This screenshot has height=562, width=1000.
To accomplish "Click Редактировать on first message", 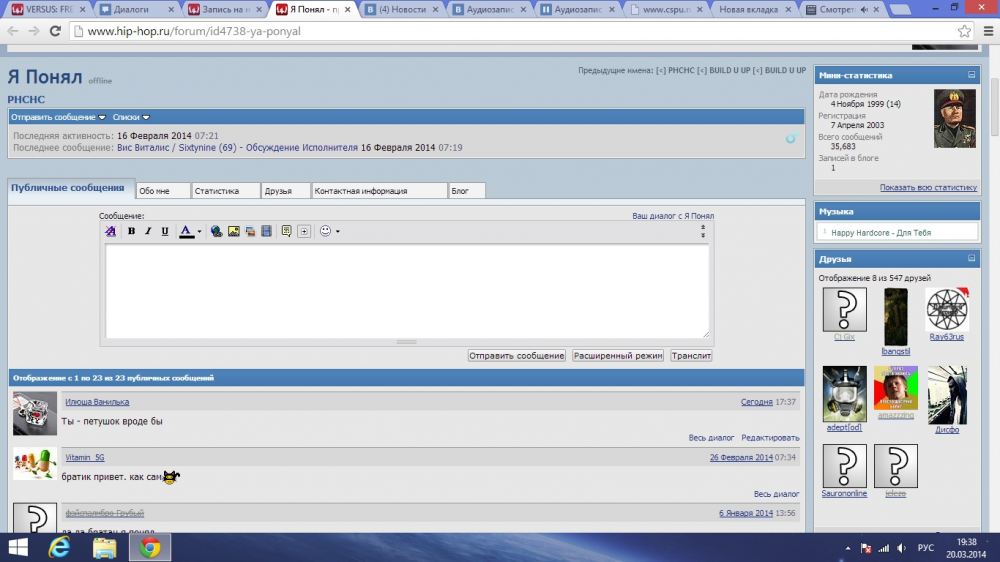I will pos(770,438).
